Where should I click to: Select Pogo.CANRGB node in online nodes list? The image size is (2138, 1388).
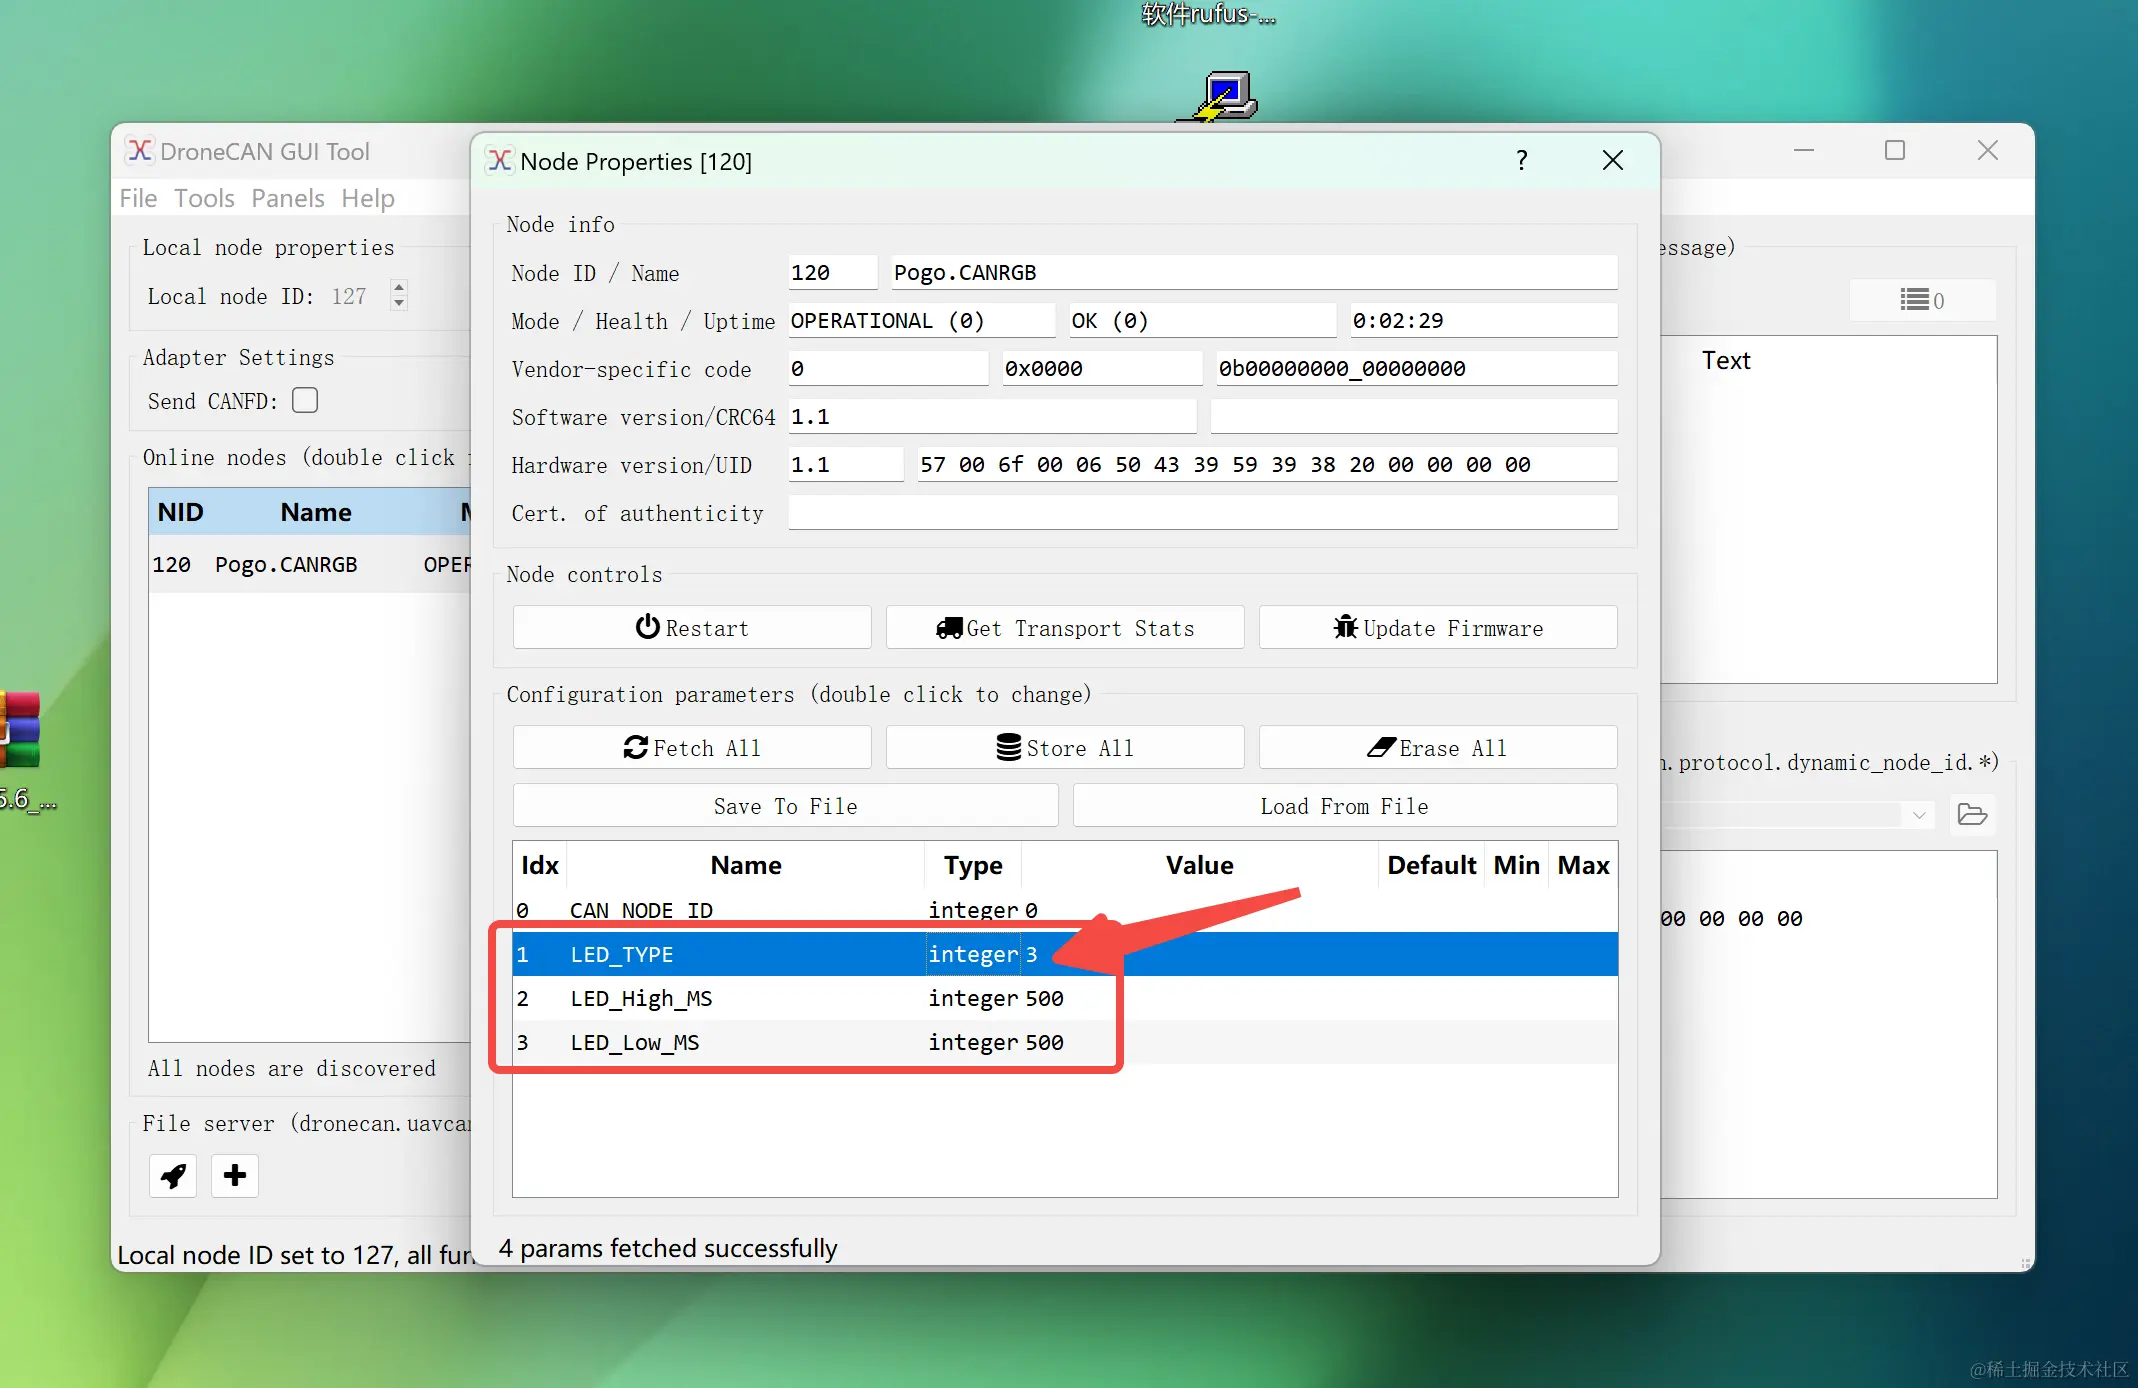(x=285, y=565)
